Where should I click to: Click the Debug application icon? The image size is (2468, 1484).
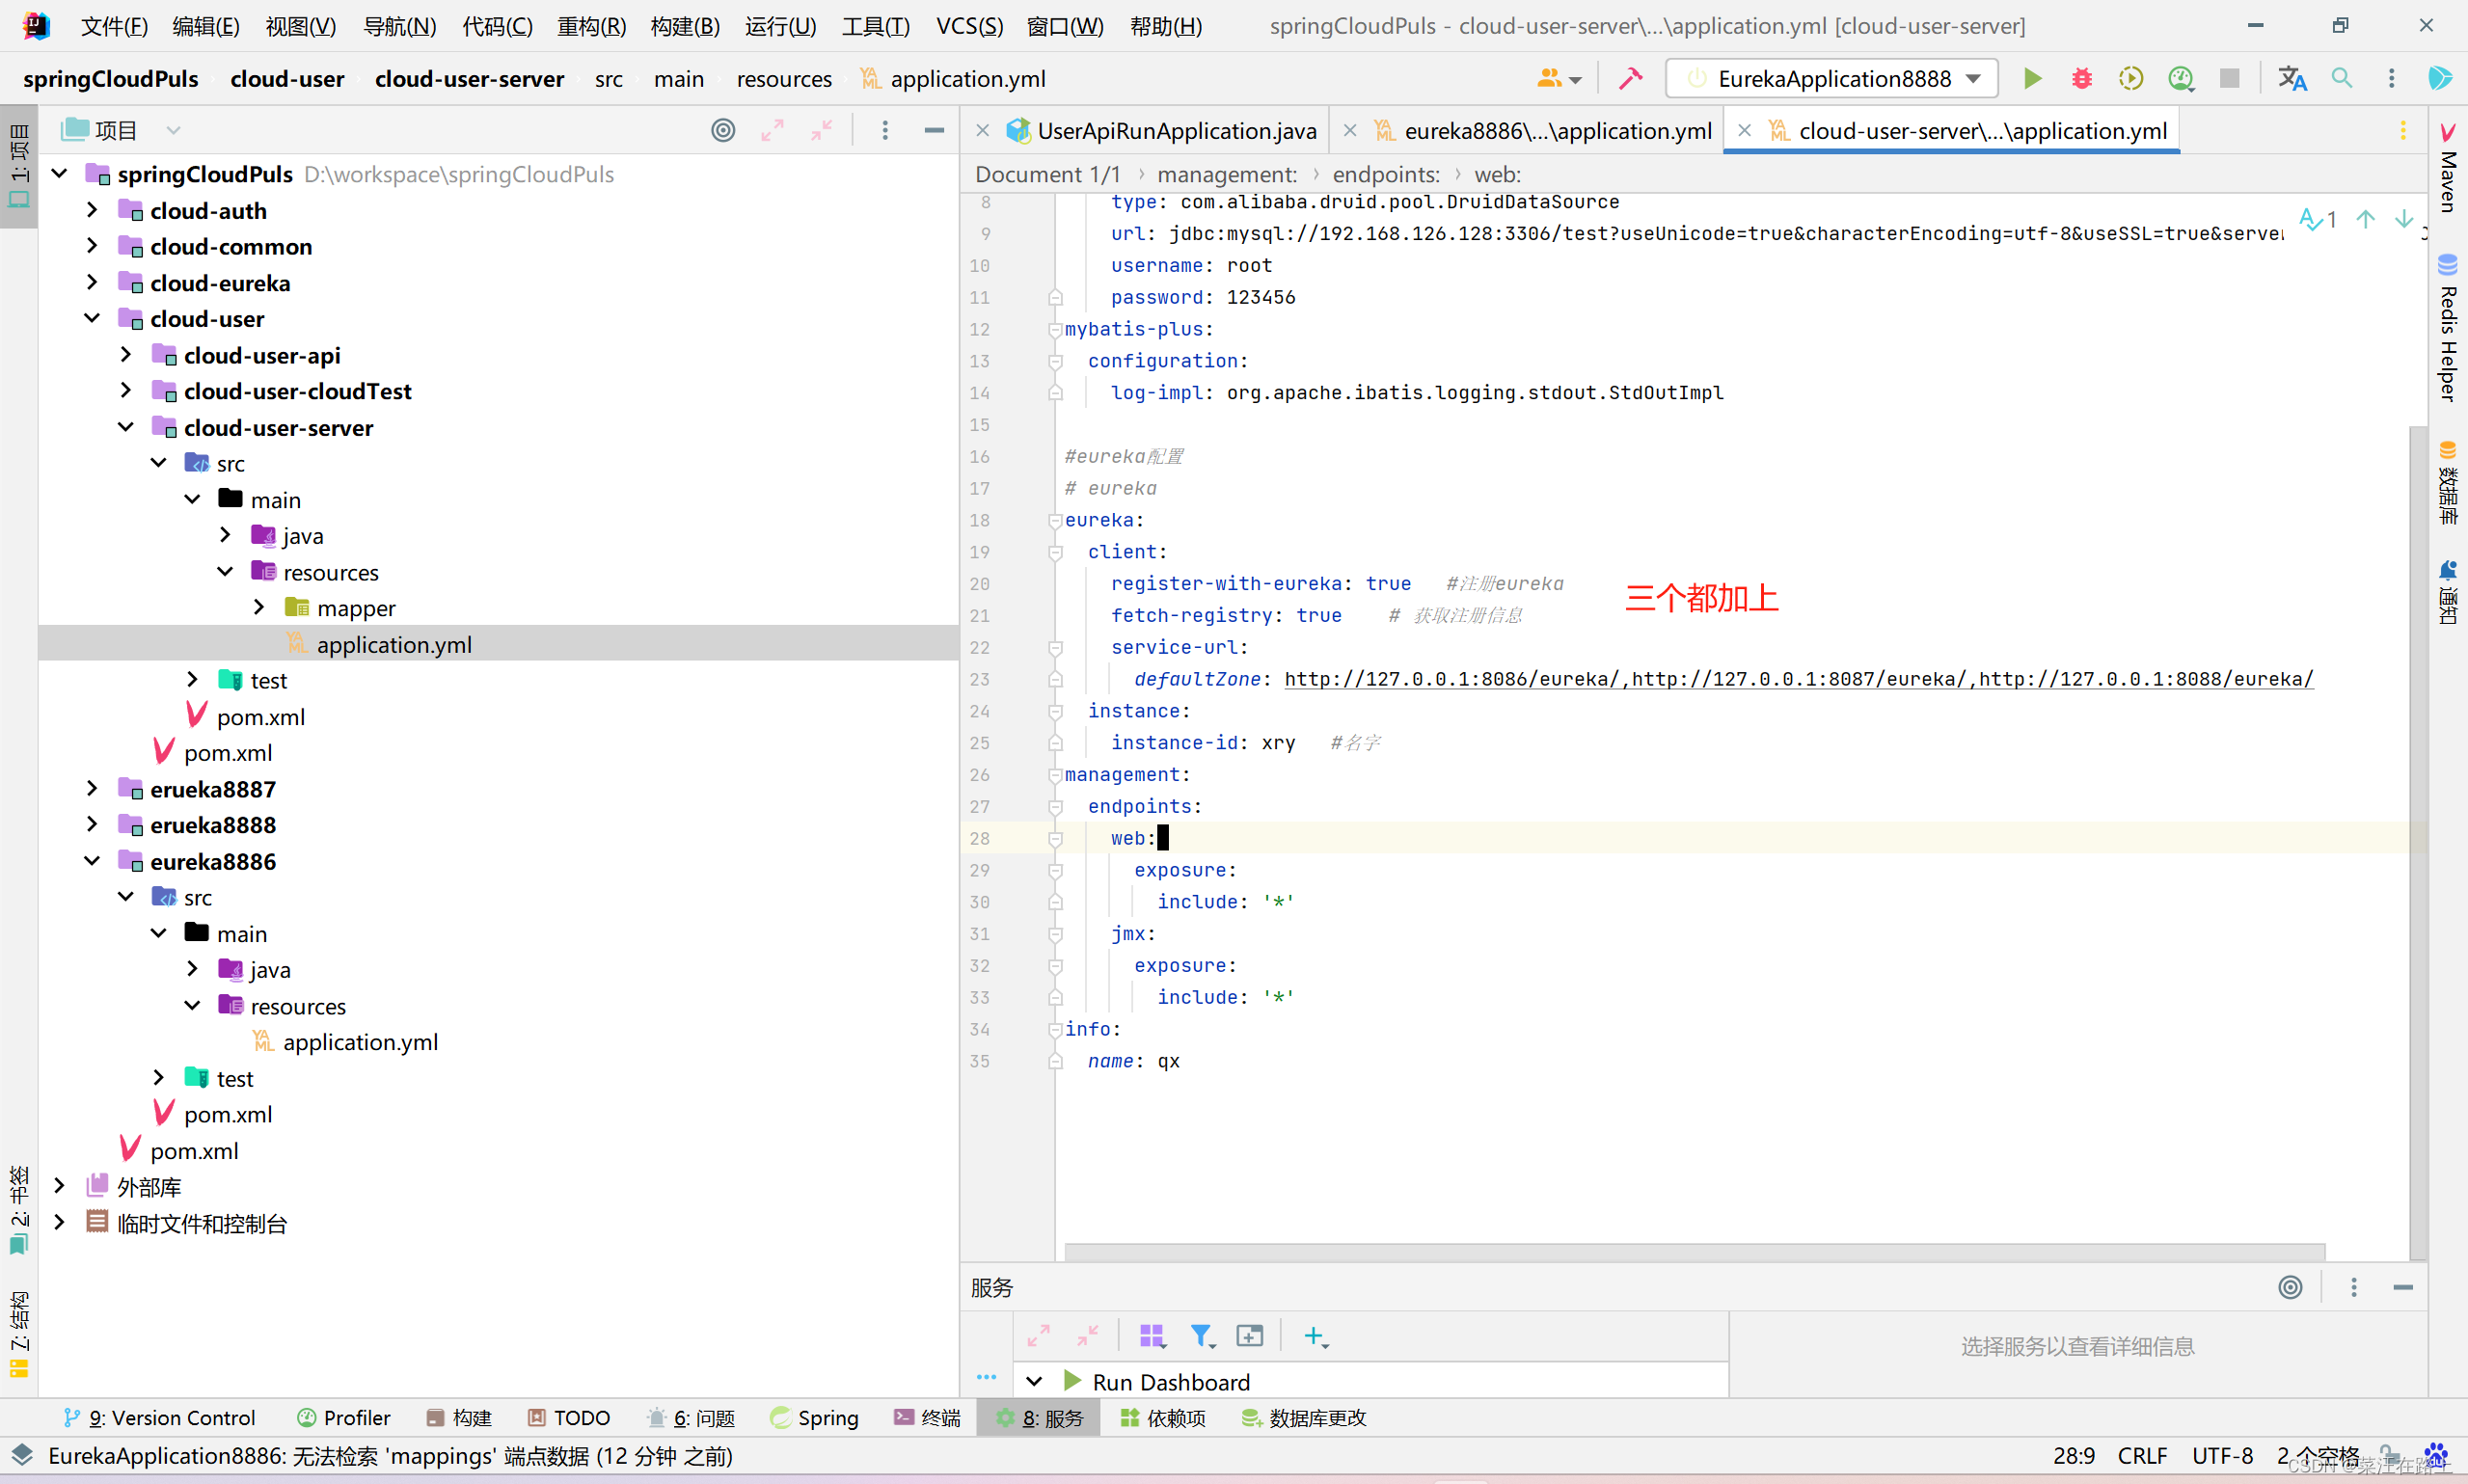tap(2082, 77)
